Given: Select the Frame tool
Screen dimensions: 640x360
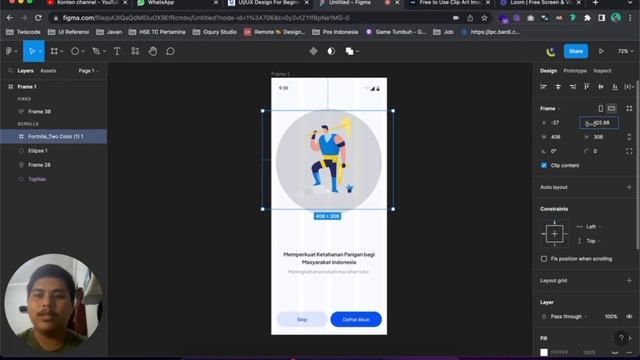Looking at the screenshot, I should click(54, 51).
